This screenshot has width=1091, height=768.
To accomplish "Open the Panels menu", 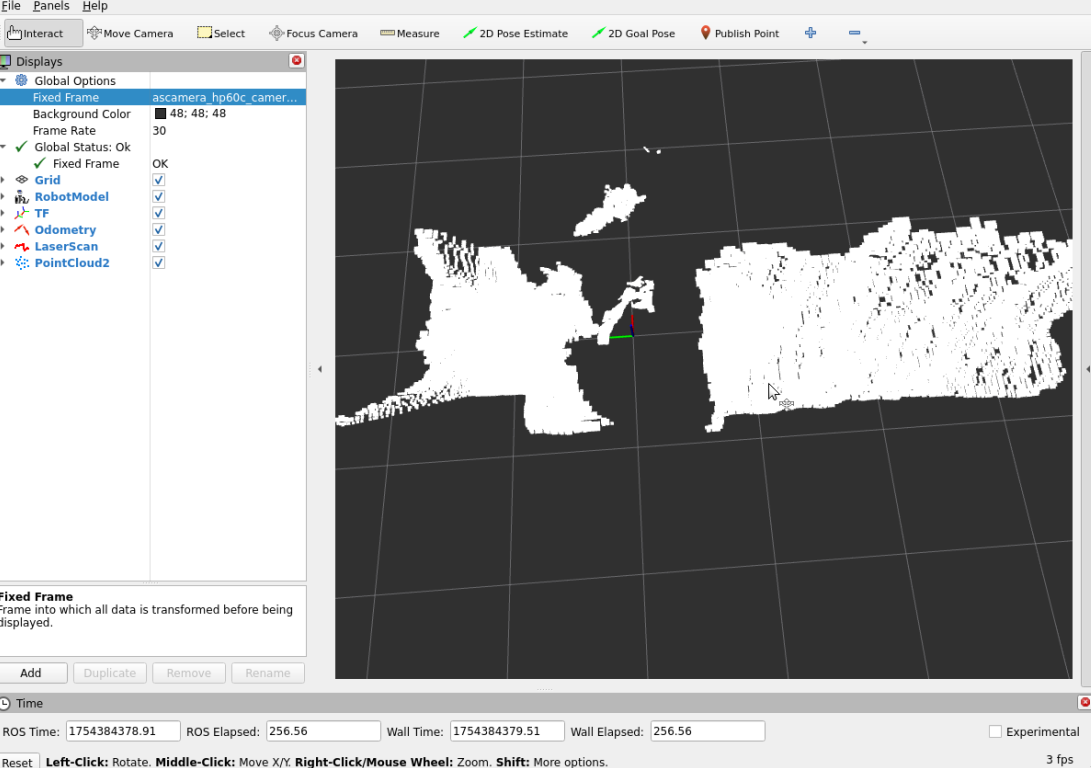I will (51, 6).
